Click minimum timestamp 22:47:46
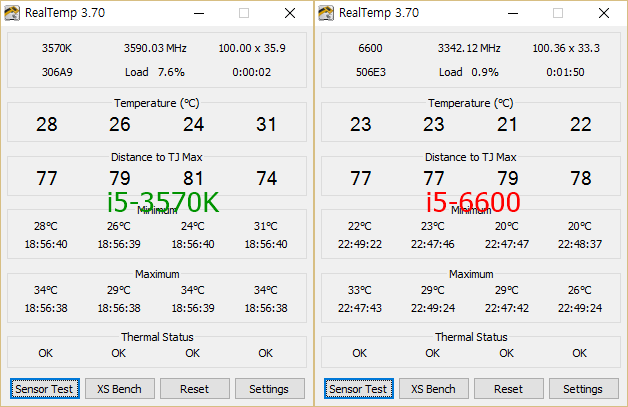Viewport: 628px width, 407px height. coord(433,244)
